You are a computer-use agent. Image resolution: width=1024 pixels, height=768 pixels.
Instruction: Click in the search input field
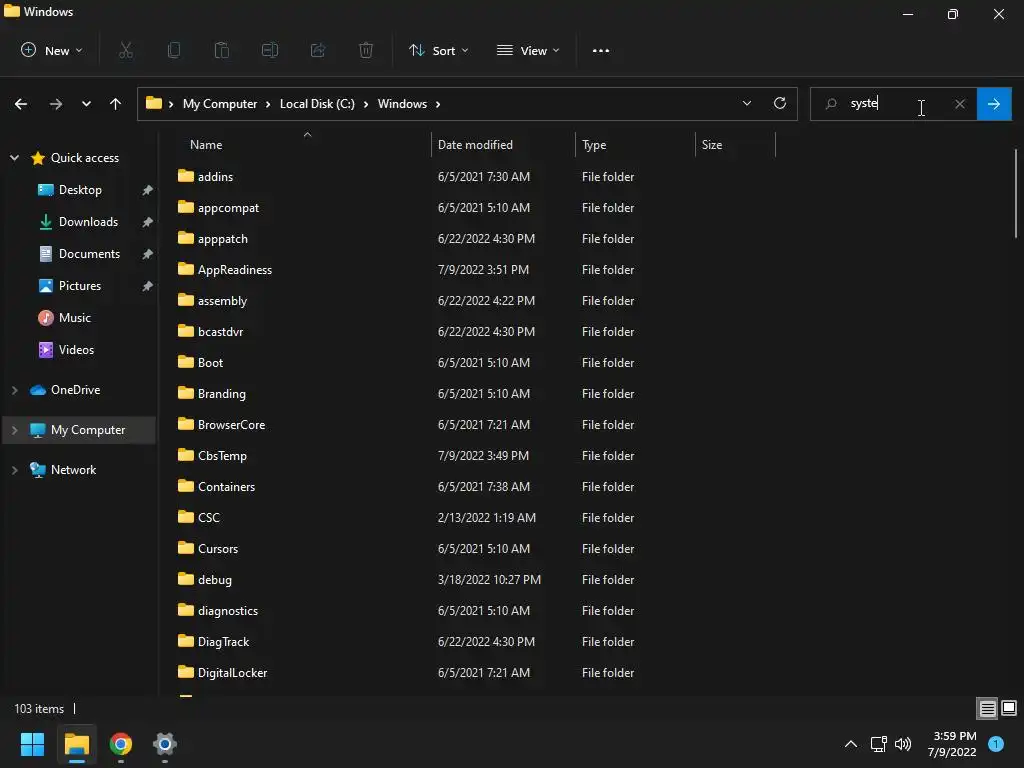point(895,104)
